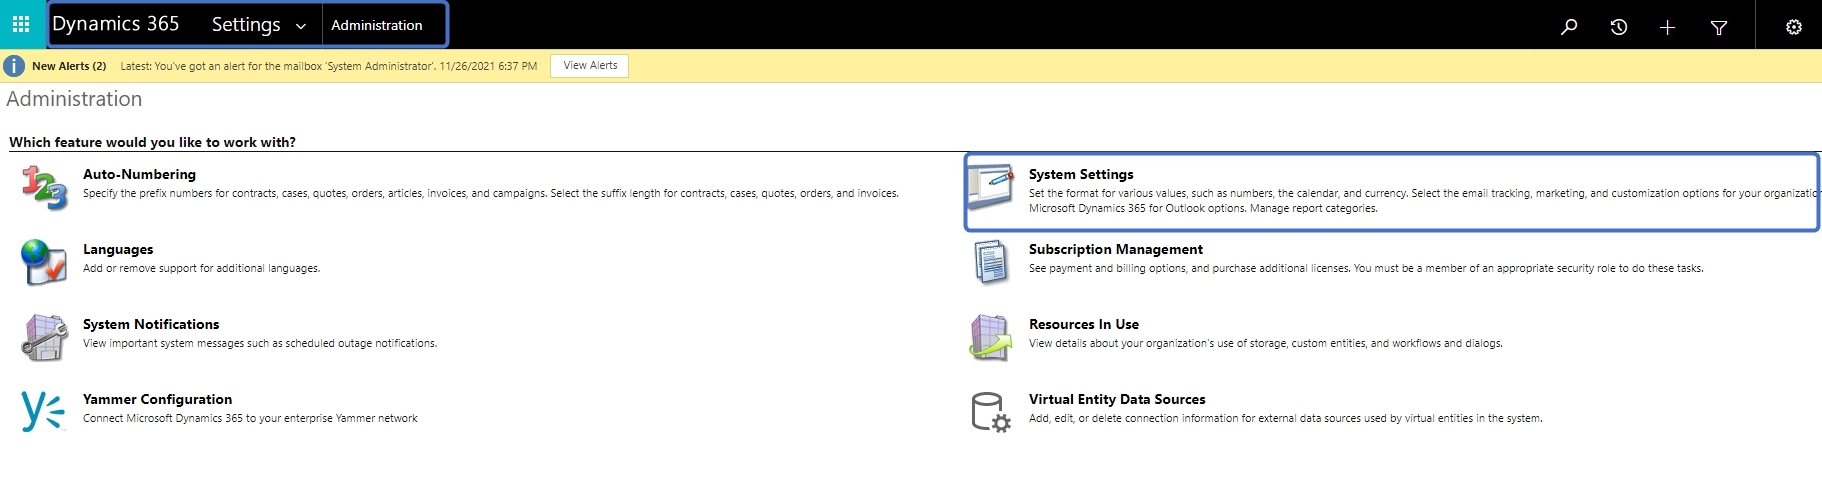Click the System Settings monitor icon
The width and height of the screenshot is (1822, 477).
pyautogui.click(x=991, y=187)
